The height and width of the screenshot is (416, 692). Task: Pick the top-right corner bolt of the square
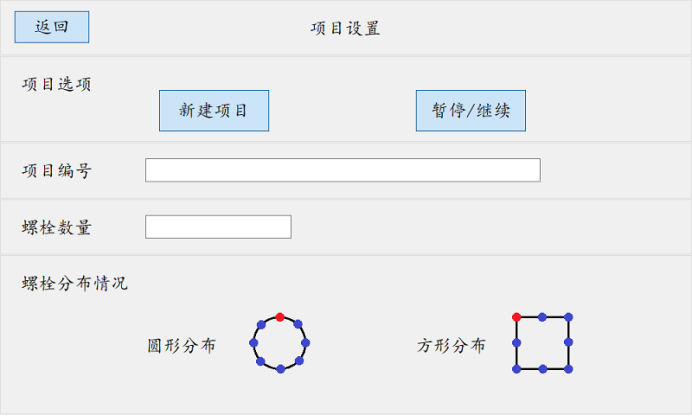[568, 317]
